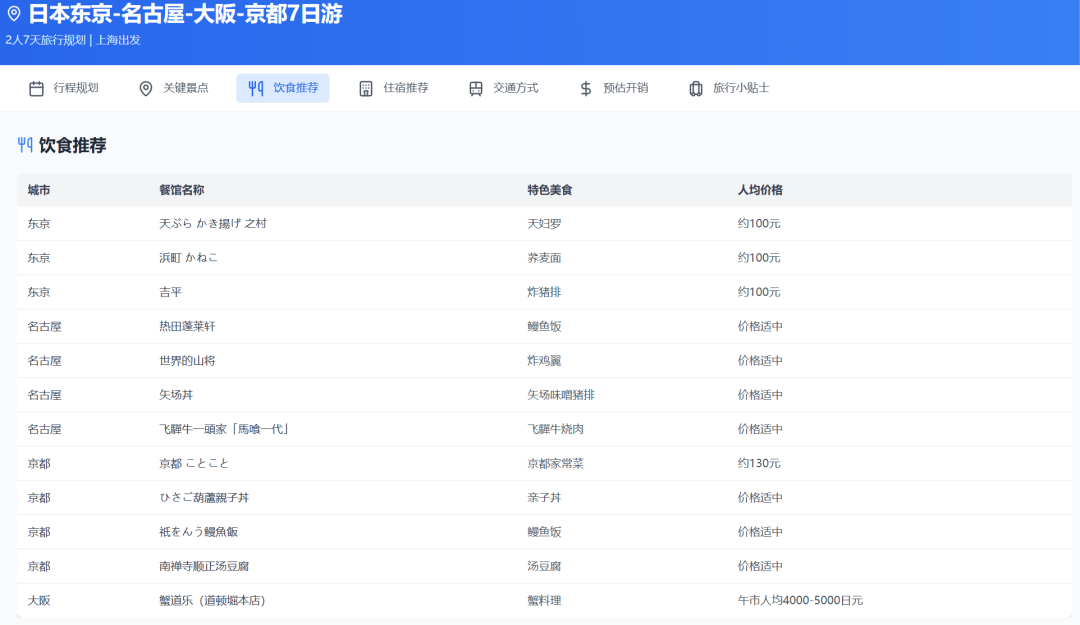This screenshot has height=625, width=1080.
Task: Click the fork-and-knife icon in 饮食推荐 tab
Action: (x=256, y=88)
